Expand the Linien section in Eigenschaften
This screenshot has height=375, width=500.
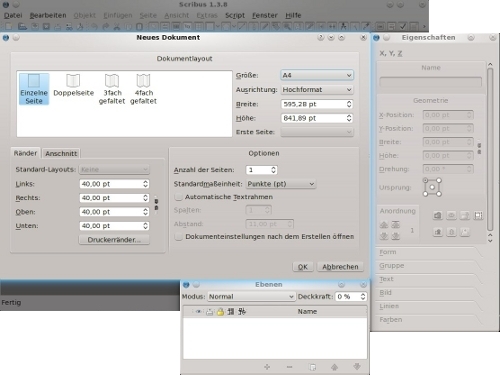tap(429, 306)
